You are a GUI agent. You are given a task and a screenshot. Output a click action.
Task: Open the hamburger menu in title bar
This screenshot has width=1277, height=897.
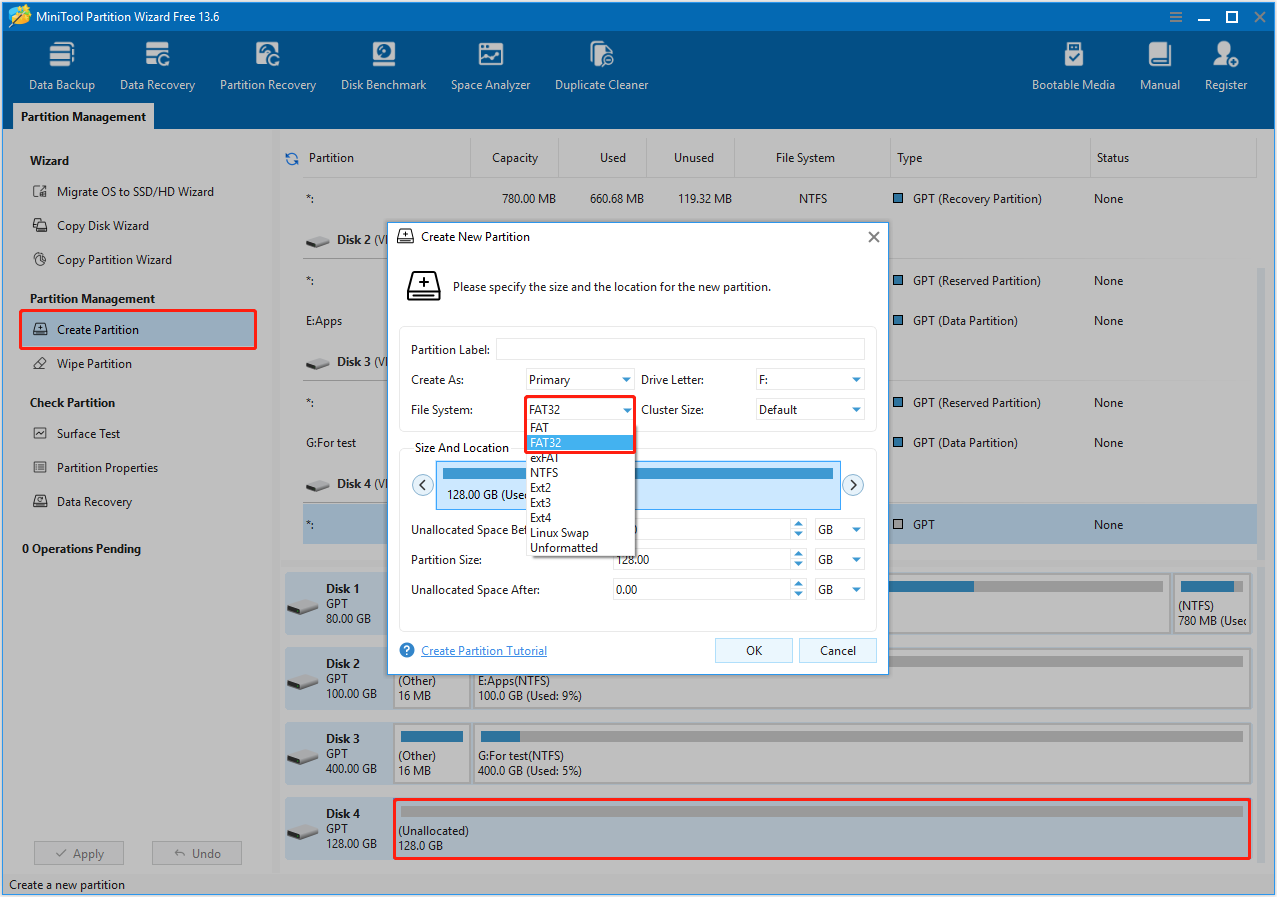coord(1175,17)
